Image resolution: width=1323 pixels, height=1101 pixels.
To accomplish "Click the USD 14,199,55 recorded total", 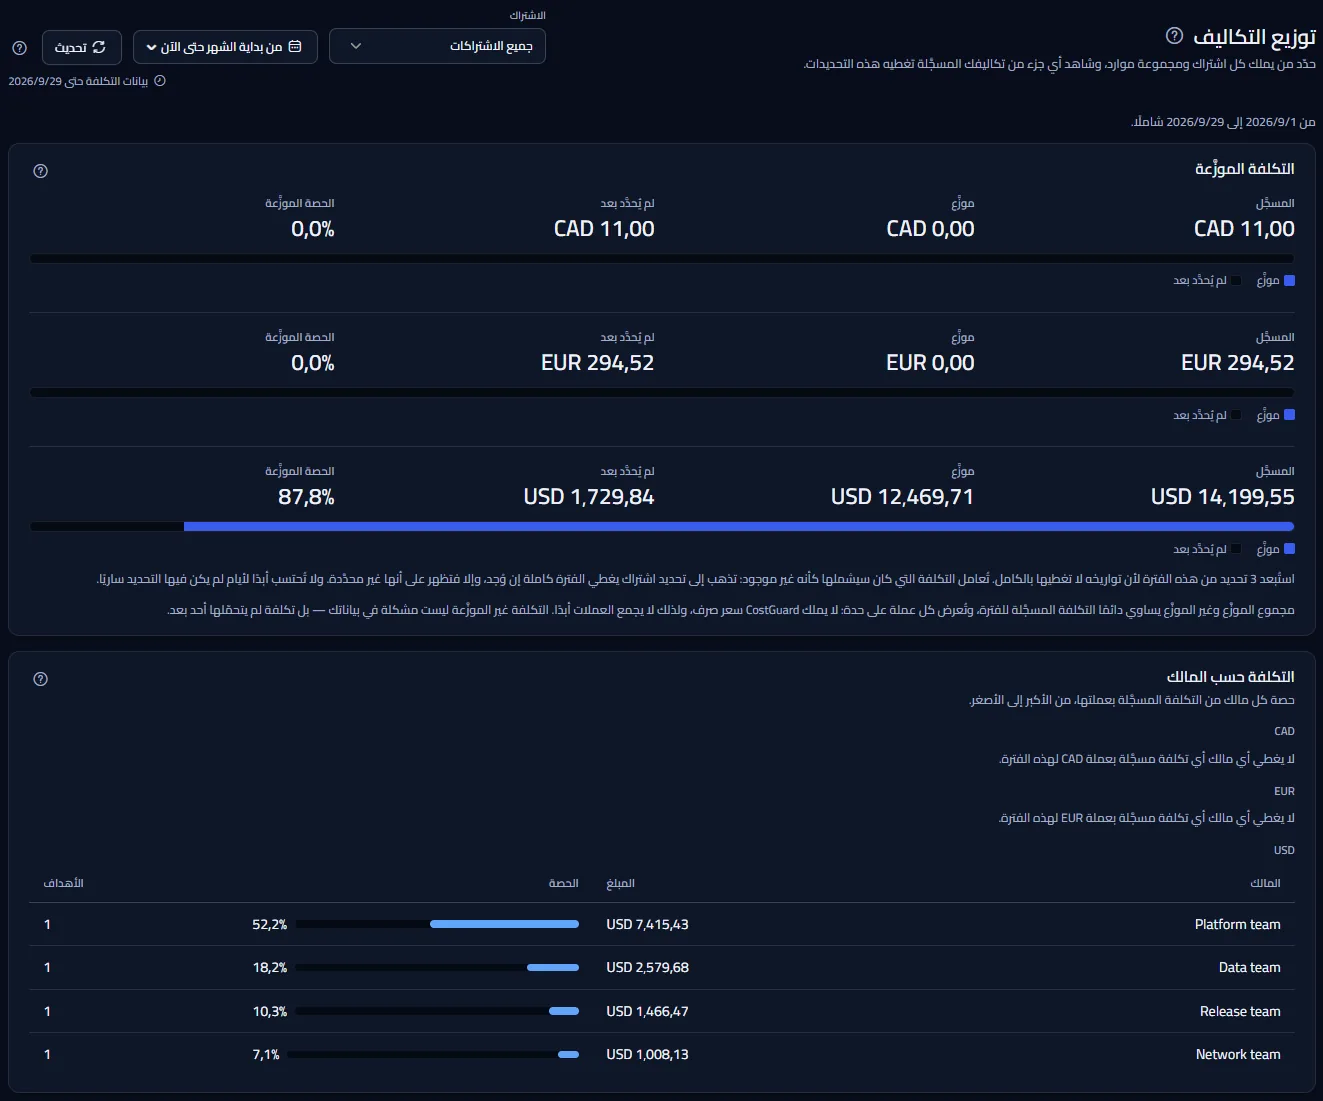I will pos(1222,497).
